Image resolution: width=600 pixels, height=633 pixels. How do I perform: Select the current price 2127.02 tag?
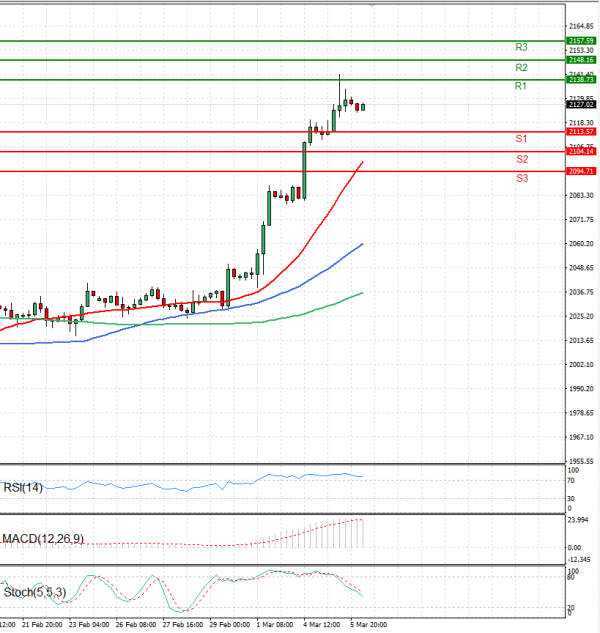[581, 105]
